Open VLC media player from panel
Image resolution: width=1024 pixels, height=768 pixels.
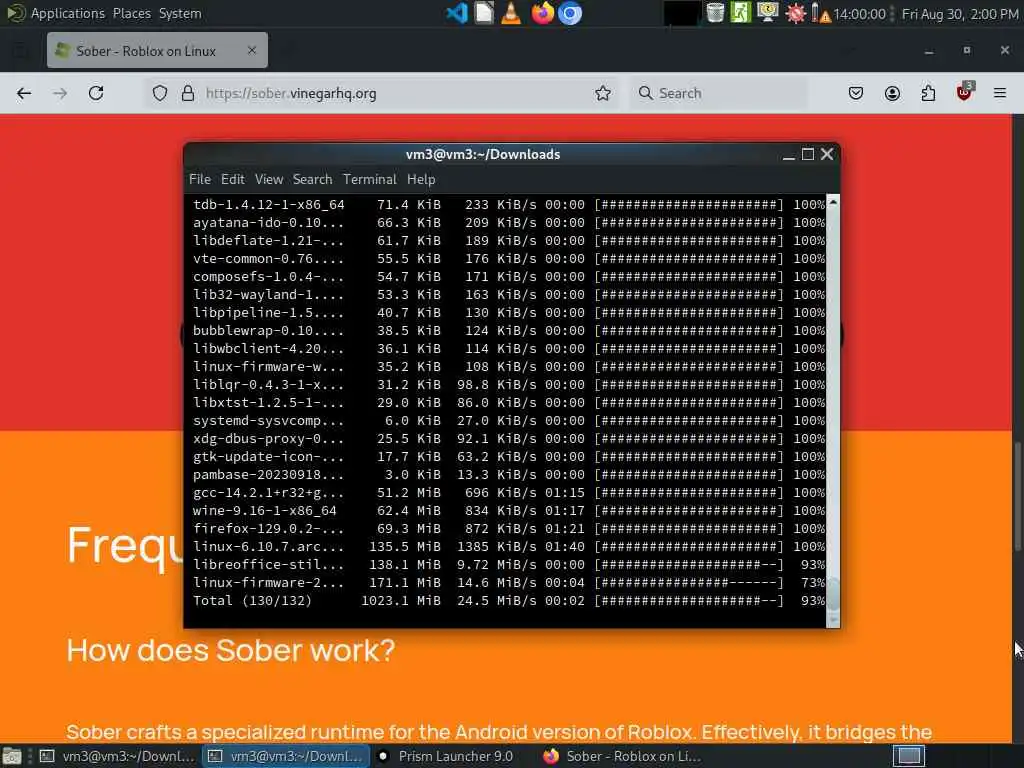click(x=511, y=13)
